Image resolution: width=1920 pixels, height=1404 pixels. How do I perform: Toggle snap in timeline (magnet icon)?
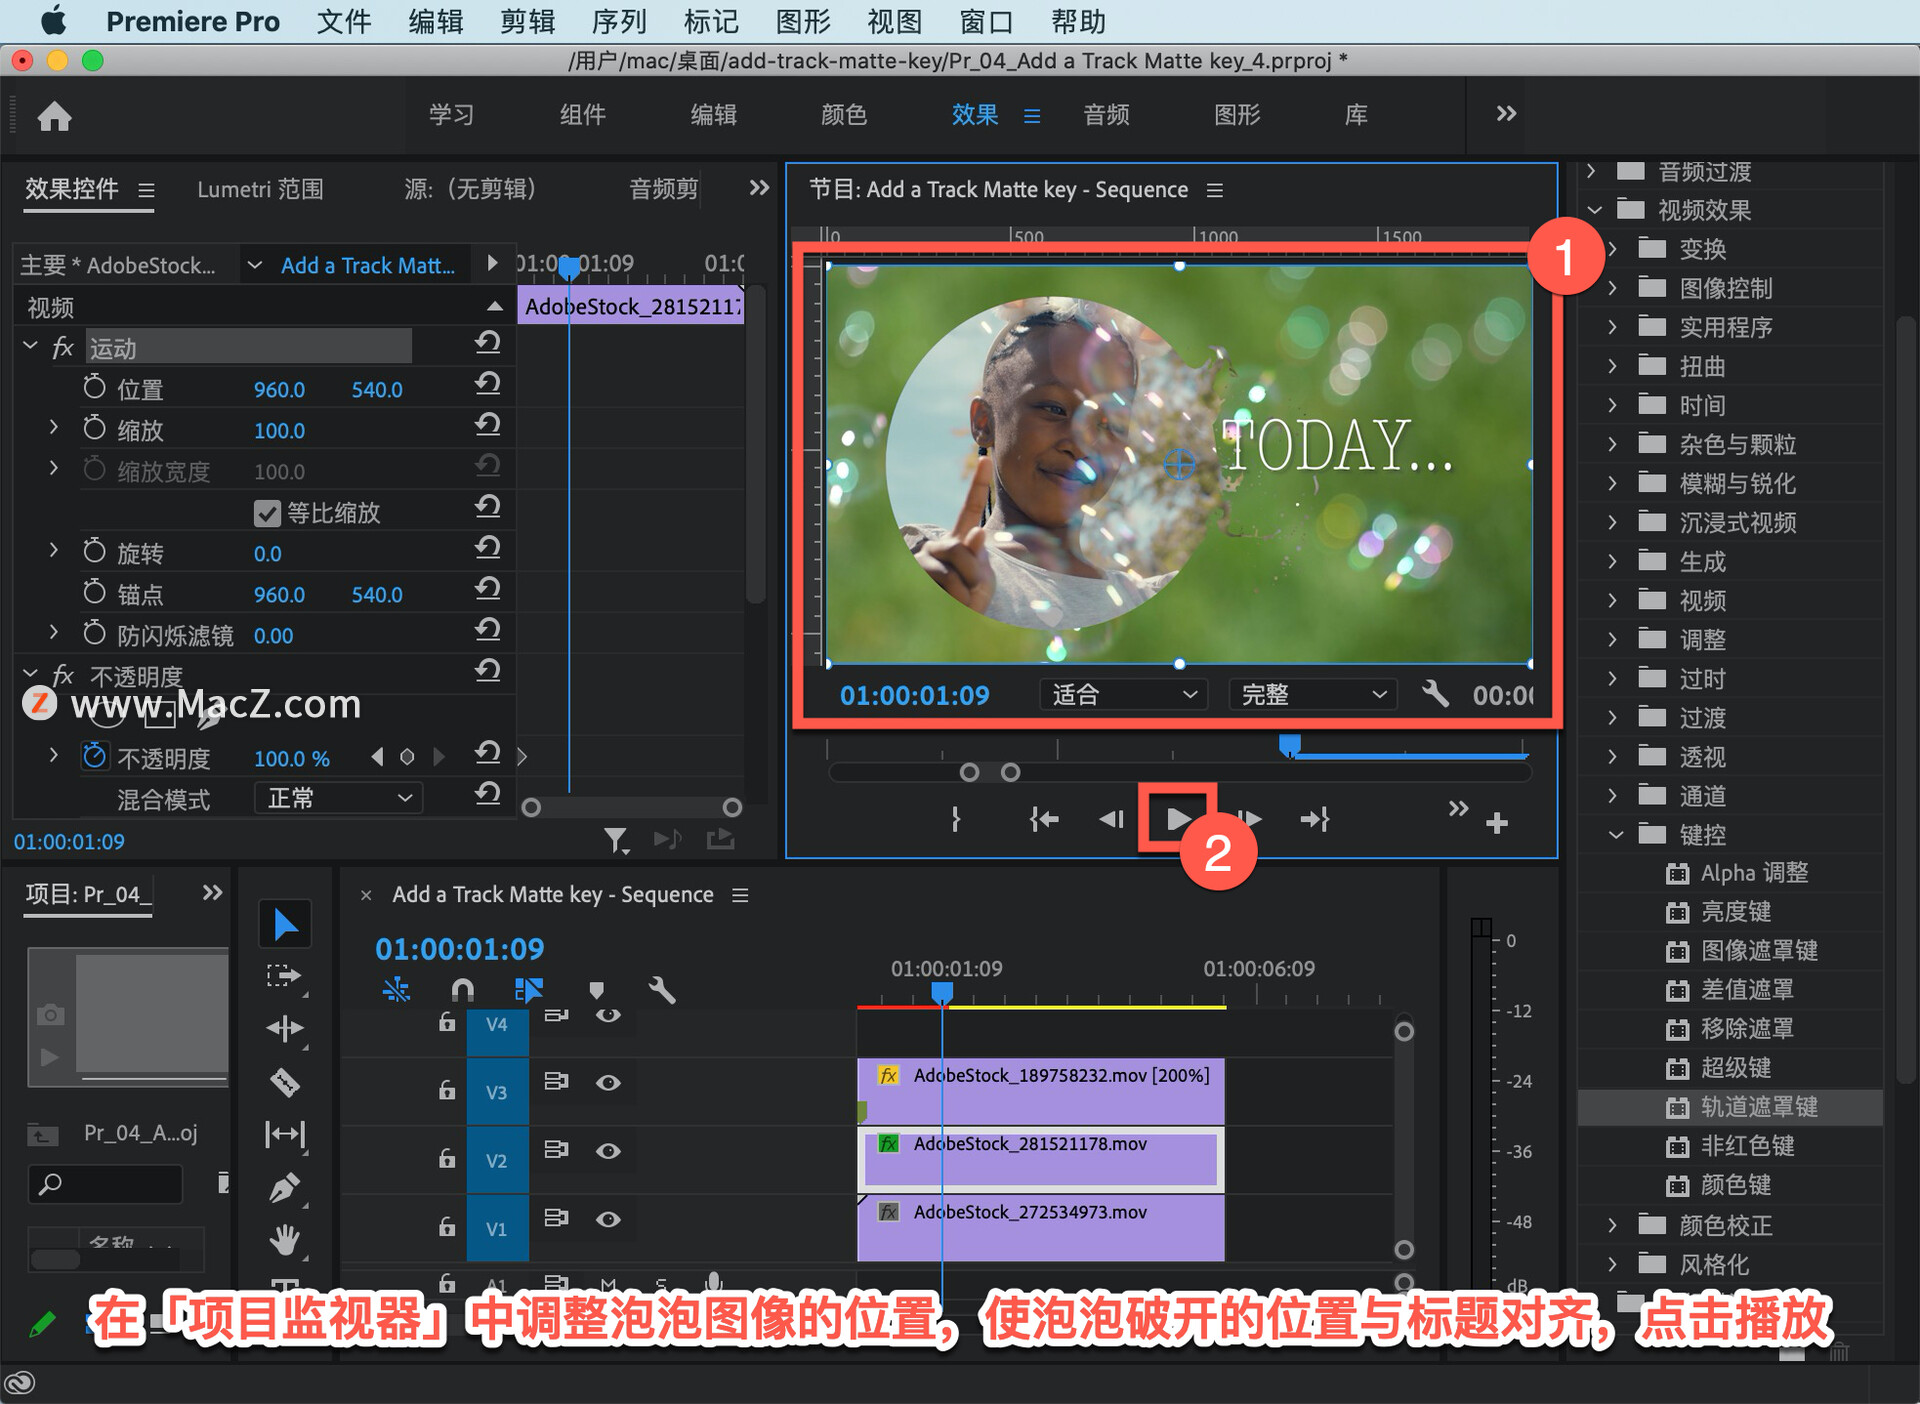(462, 990)
